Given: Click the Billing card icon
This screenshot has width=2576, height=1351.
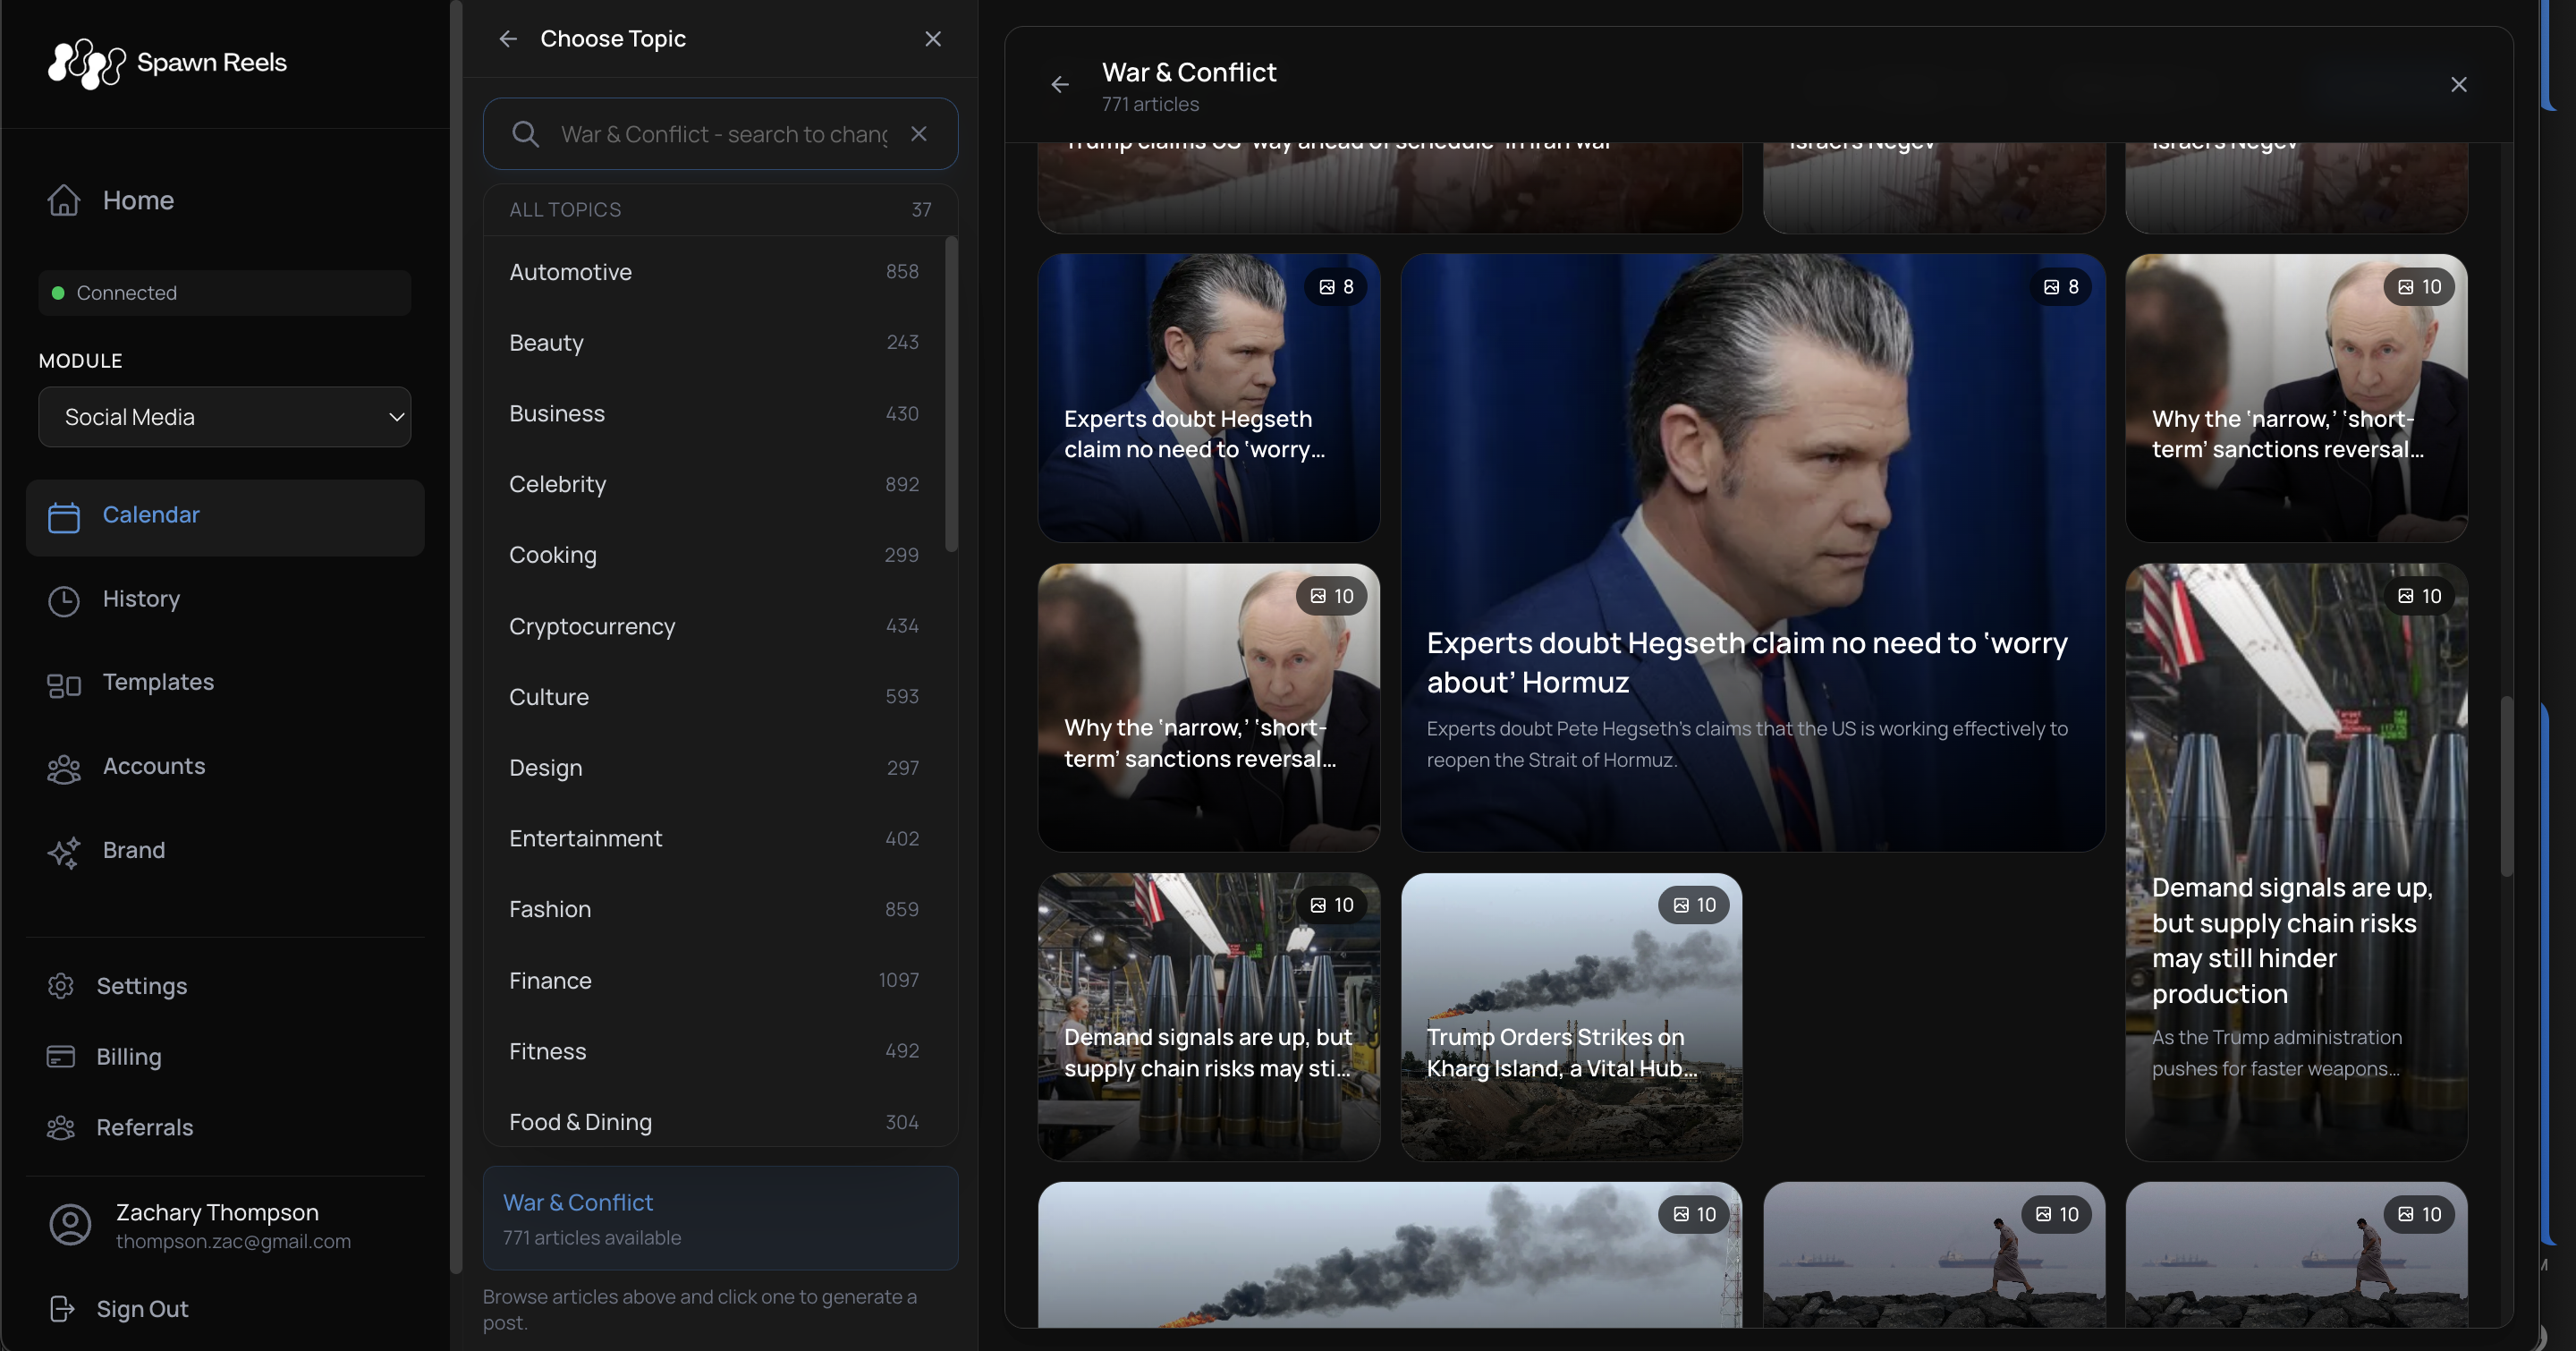Looking at the screenshot, I should pos(60,1057).
